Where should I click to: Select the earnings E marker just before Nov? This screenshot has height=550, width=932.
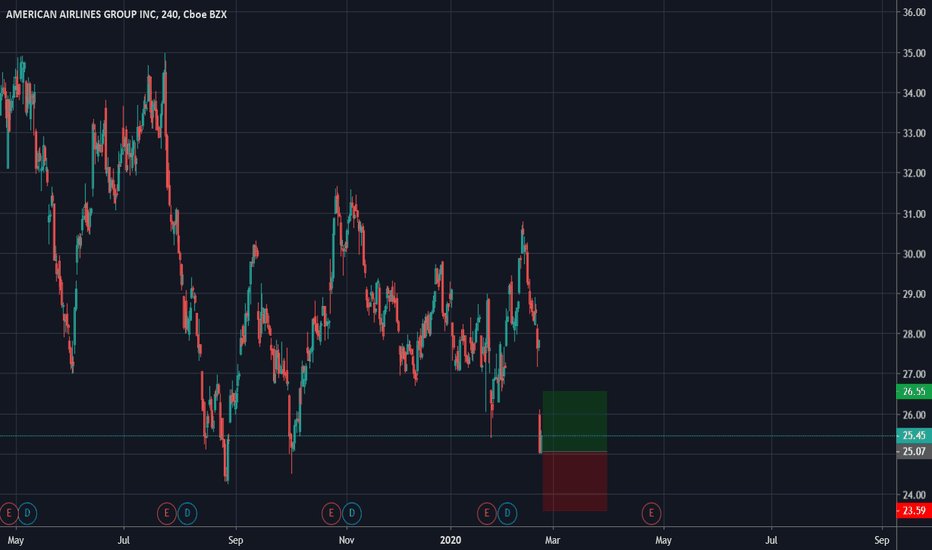click(x=331, y=513)
